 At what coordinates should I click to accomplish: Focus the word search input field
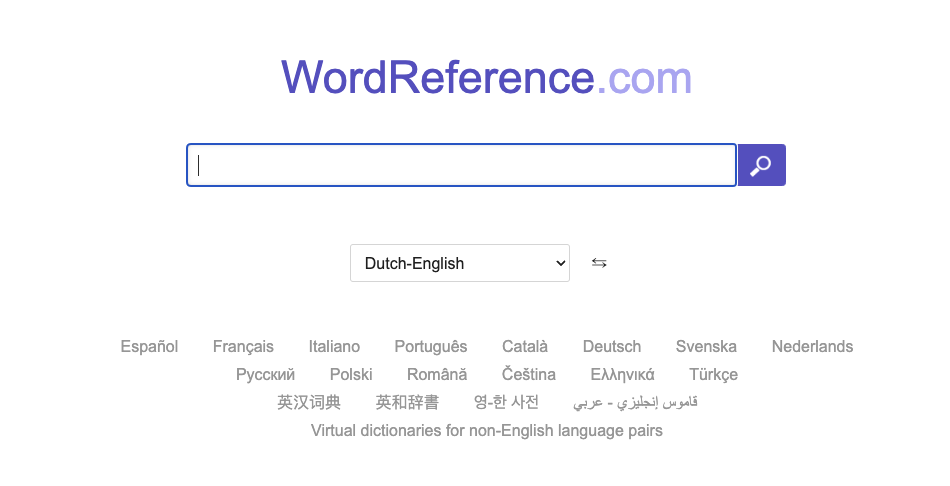pyautogui.click(x=462, y=165)
